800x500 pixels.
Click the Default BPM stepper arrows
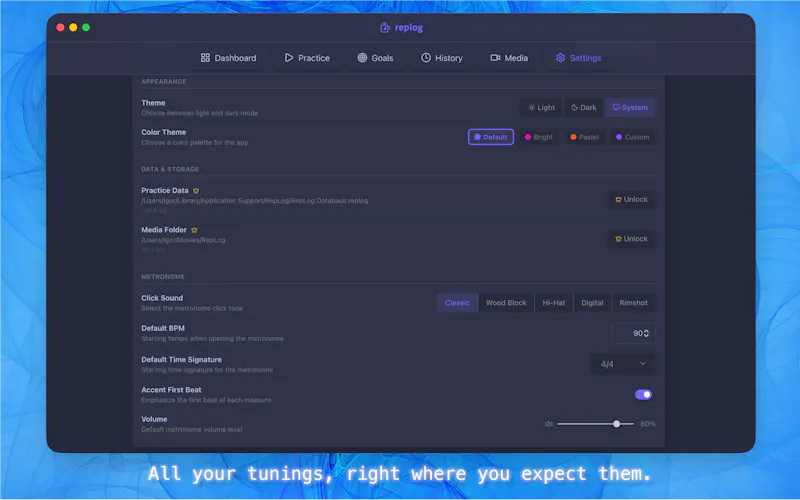[646, 333]
